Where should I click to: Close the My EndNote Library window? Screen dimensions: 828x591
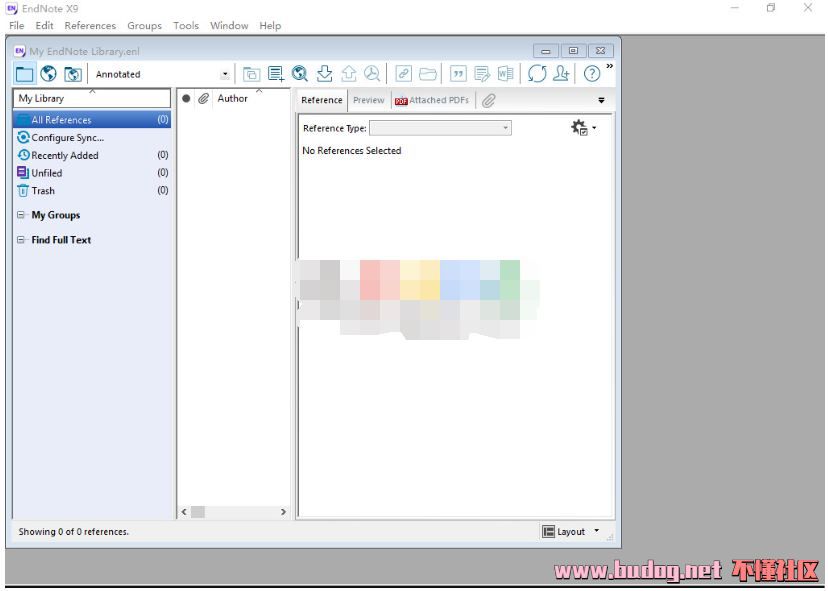click(x=600, y=51)
